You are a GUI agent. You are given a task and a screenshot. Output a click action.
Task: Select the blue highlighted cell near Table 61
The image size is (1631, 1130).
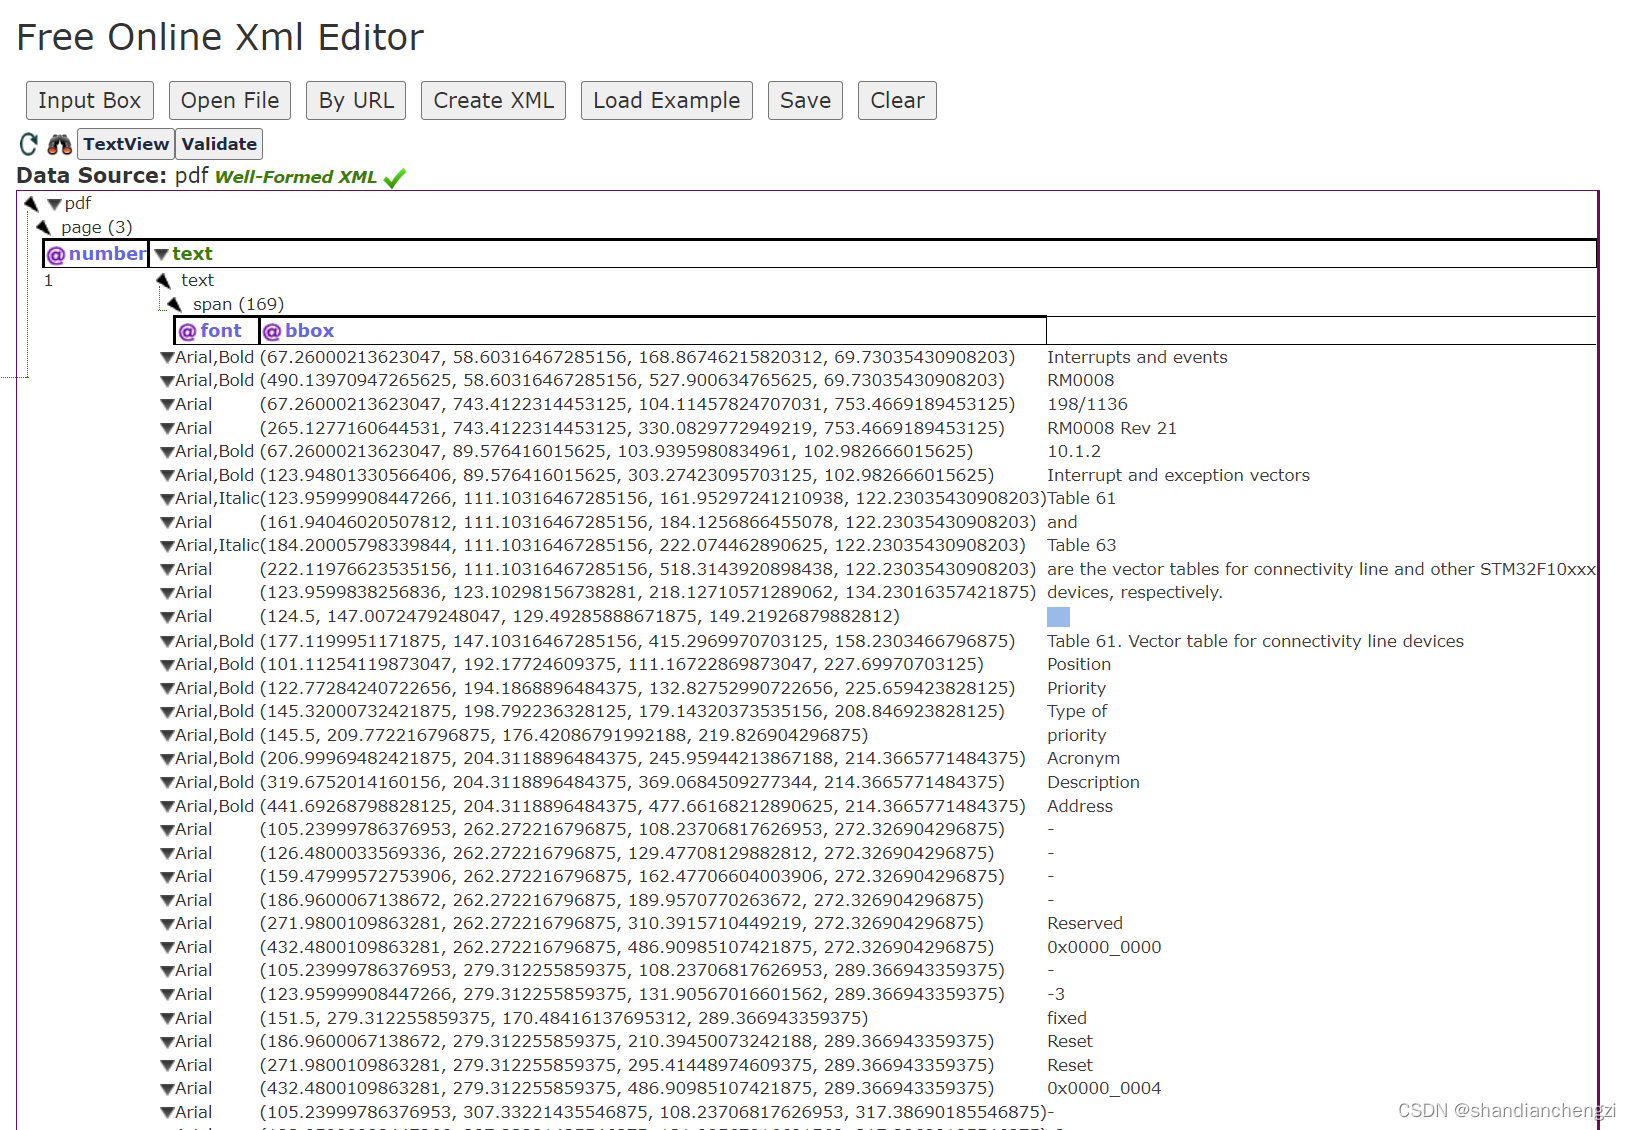(1057, 617)
